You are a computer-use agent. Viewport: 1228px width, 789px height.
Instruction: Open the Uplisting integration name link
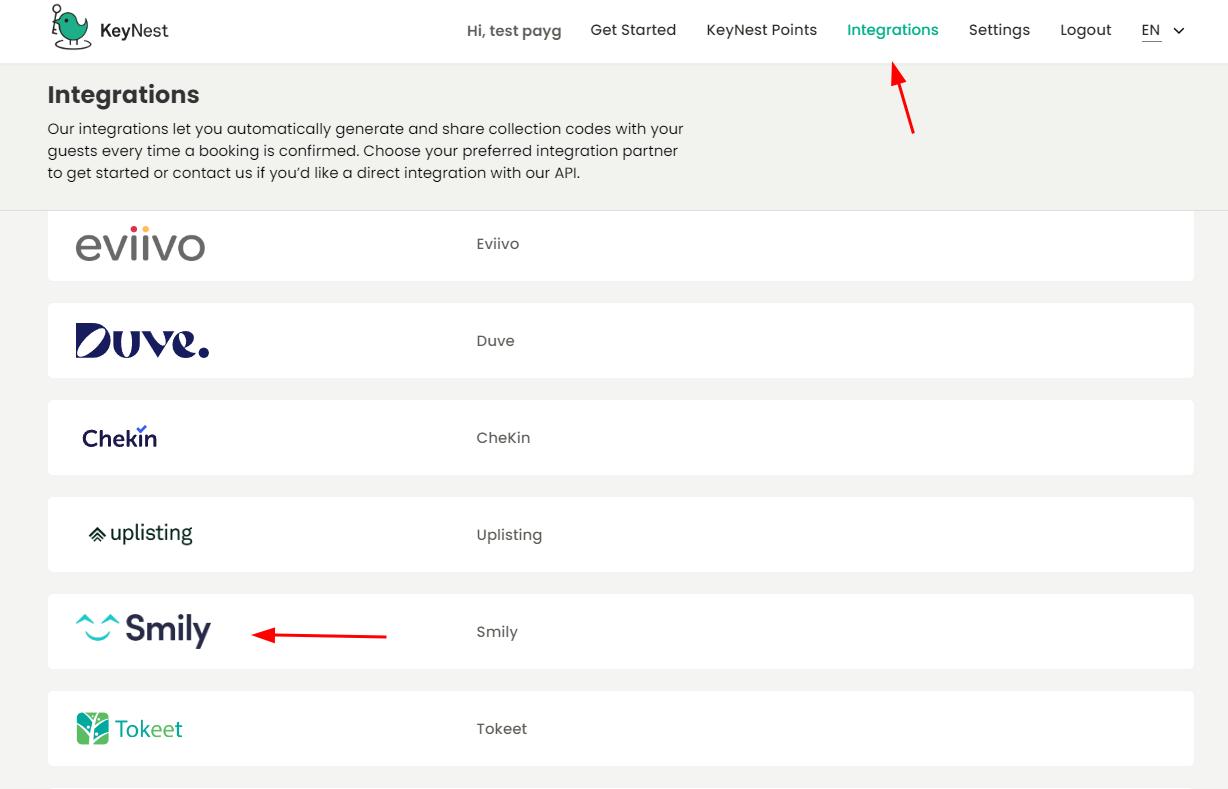click(x=509, y=535)
